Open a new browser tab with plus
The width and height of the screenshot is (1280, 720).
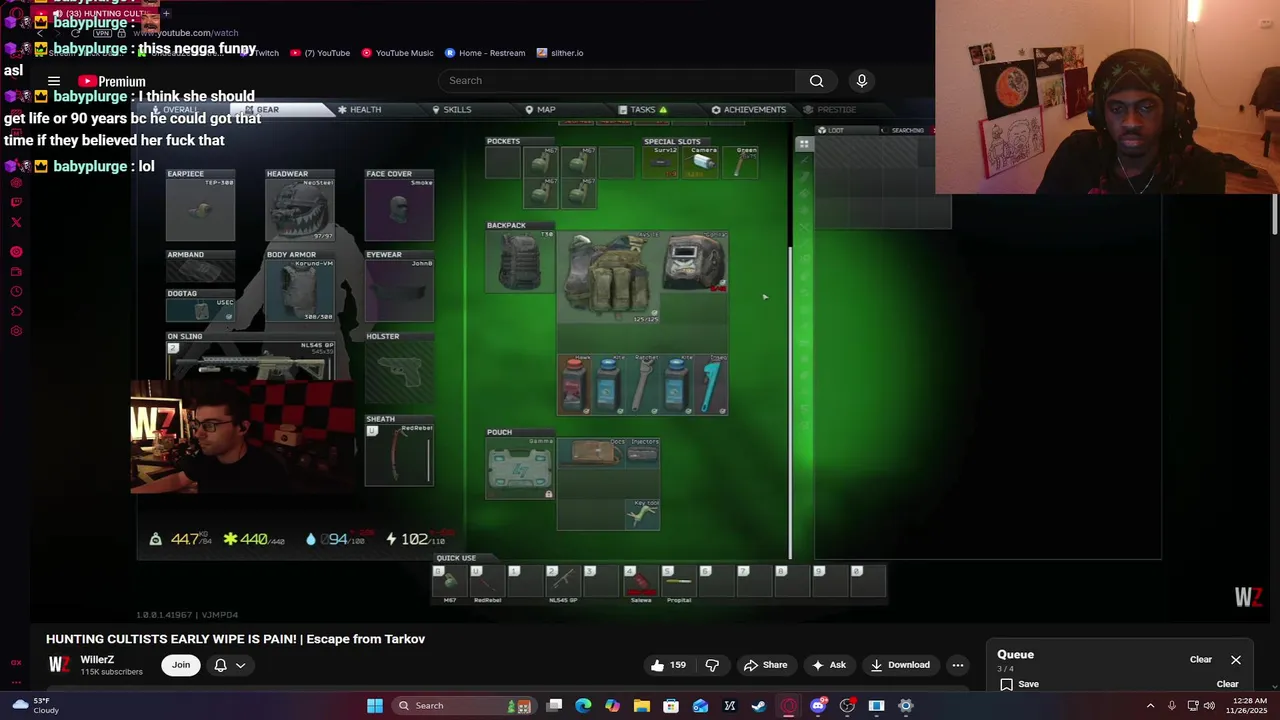click(166, 13)
